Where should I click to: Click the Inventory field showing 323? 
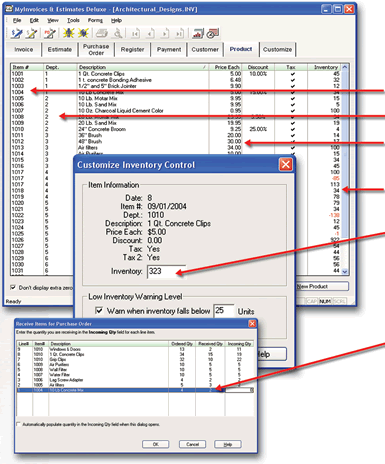pyautogui.click(x=165, y=271)
